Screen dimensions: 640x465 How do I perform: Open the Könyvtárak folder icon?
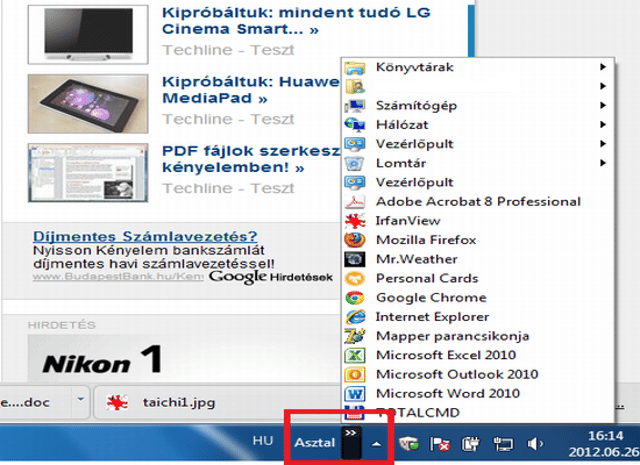coord(355,67)
